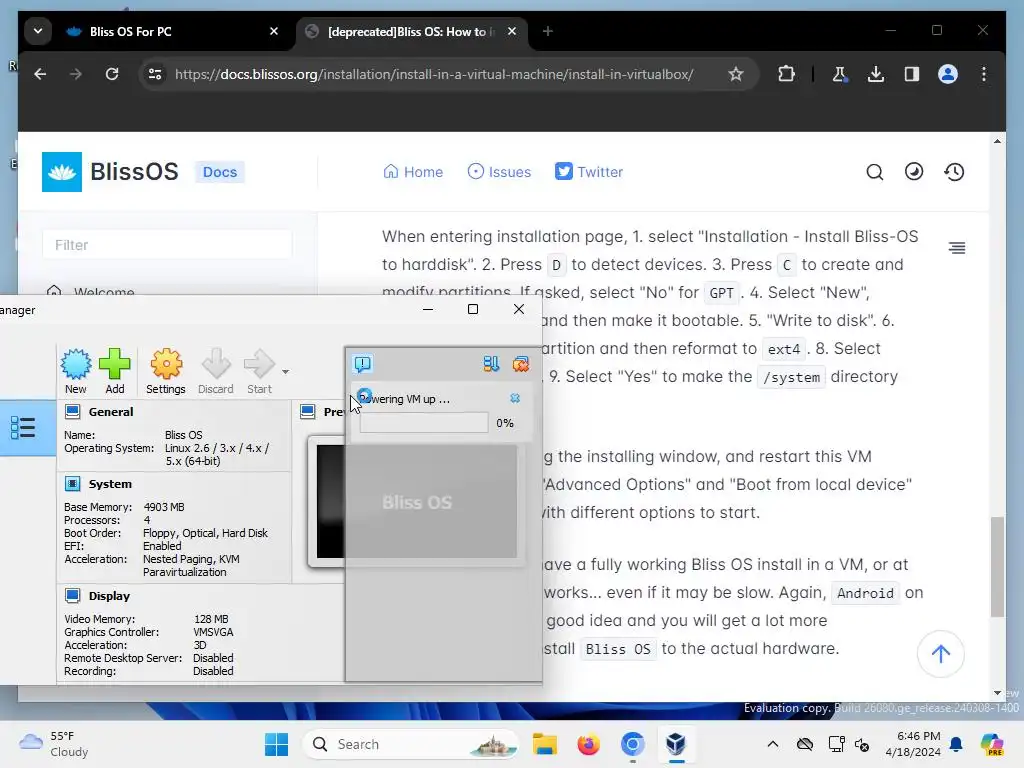Open a new browser tab
The height and width of the screenshot is (768, 1024).
tap(548, 31)
